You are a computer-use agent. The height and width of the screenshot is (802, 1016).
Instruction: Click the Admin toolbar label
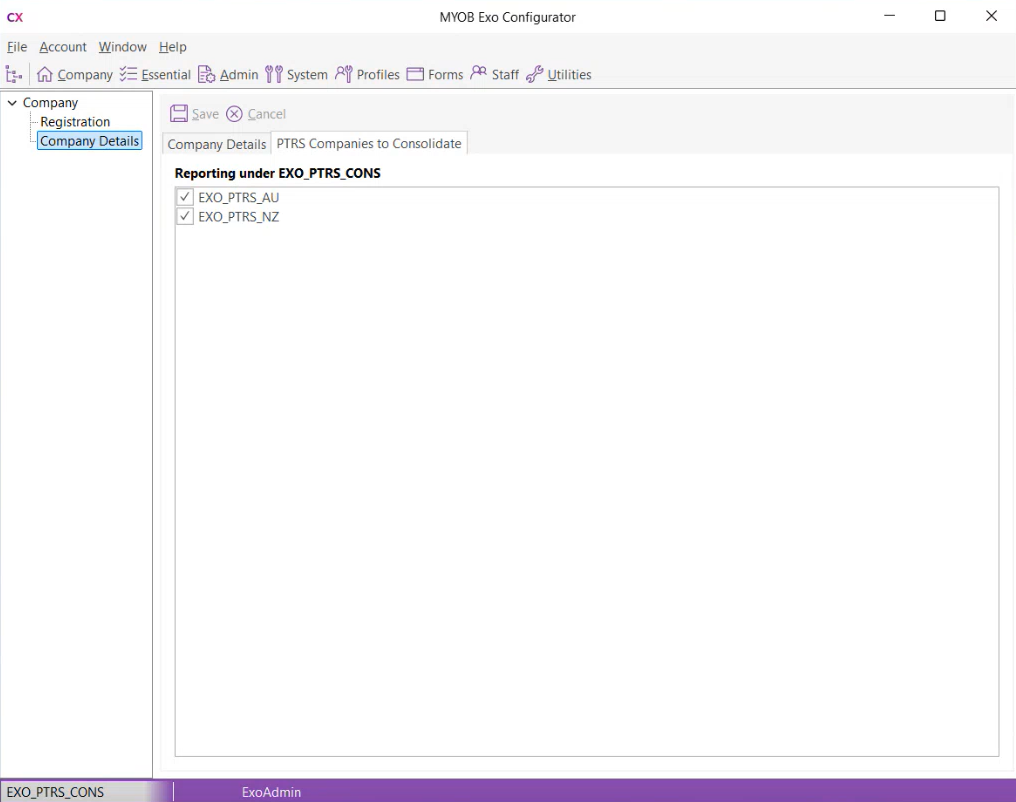pyautogui.click(x=239, y=74)
